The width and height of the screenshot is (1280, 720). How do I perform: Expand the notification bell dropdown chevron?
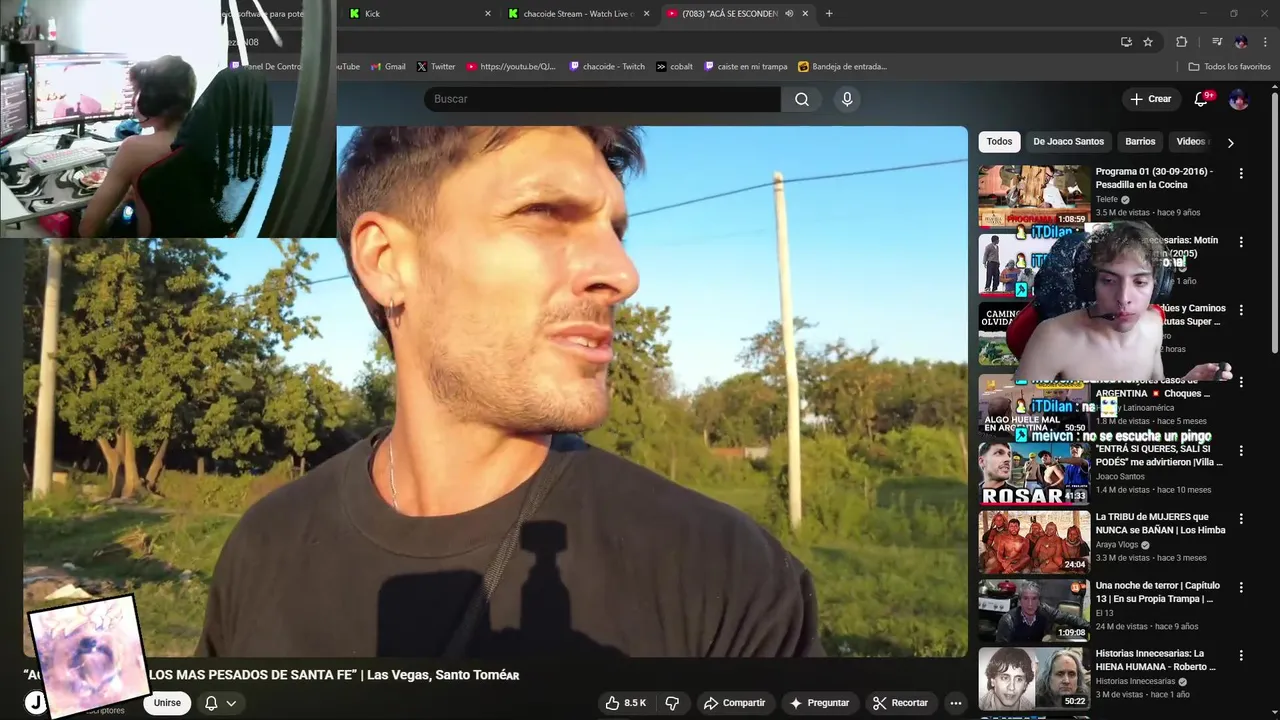click(231, 703)
